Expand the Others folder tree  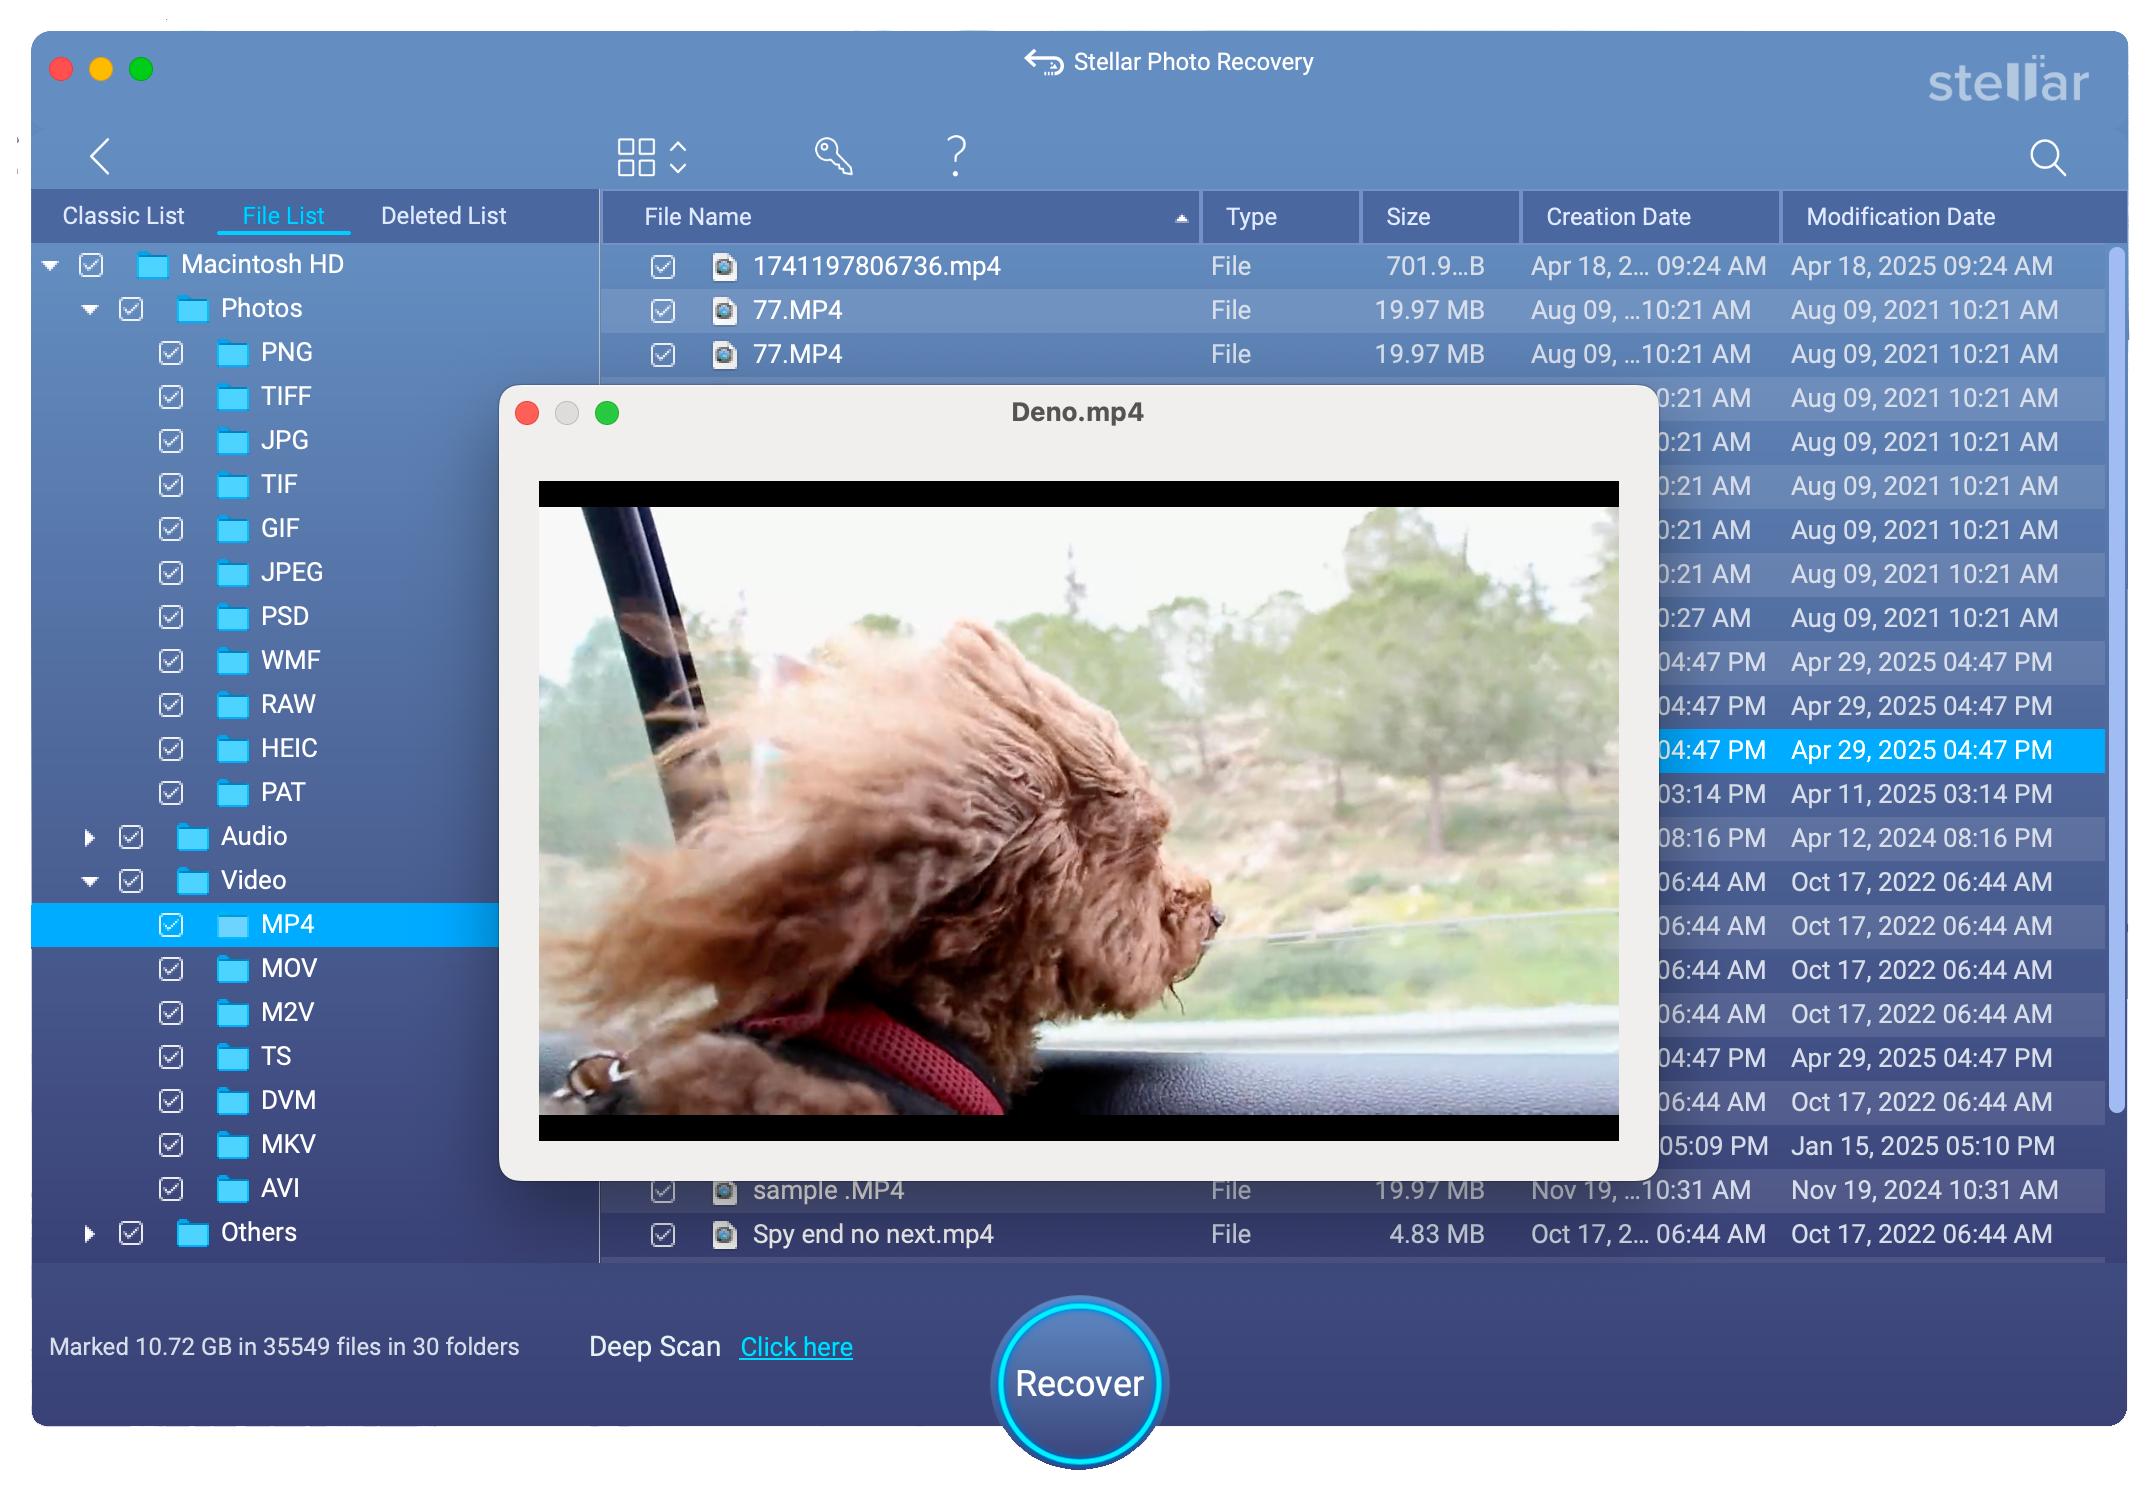coord(89,1233)
